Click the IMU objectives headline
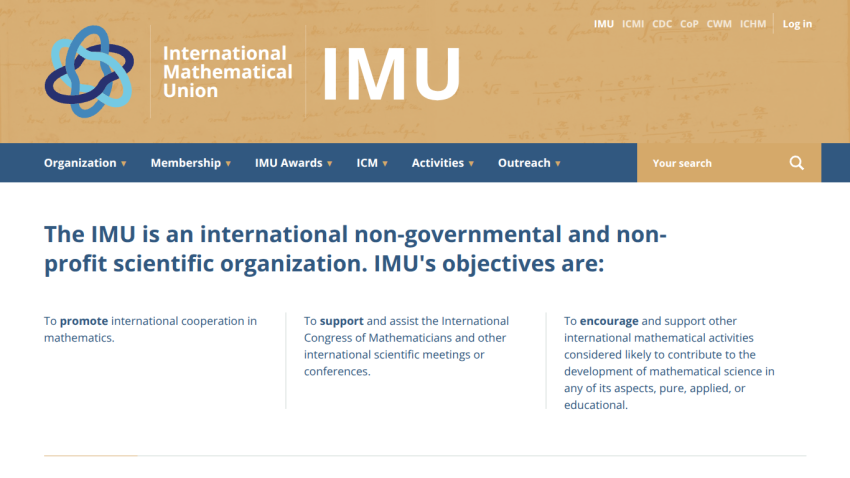Screen dimensions: 850x478 tap(355, 249)
